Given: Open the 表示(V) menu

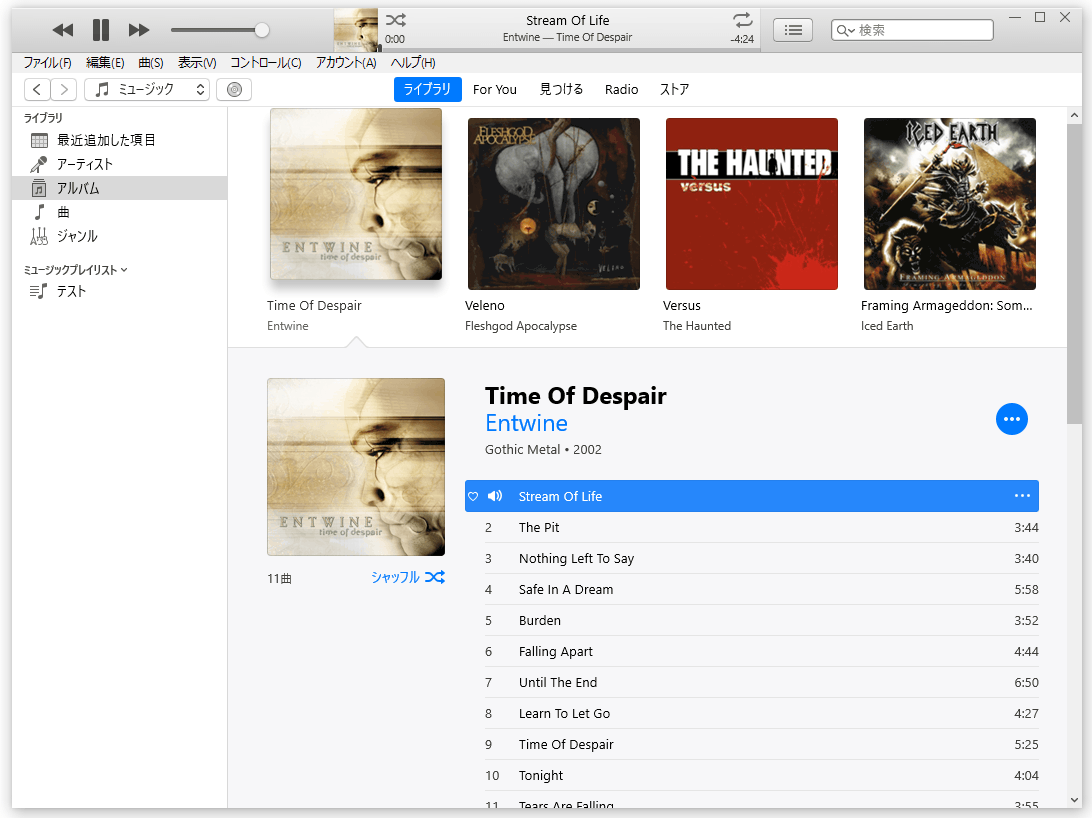Looking at the screenshot, I should pyautogui.click(x=197, y=63).
